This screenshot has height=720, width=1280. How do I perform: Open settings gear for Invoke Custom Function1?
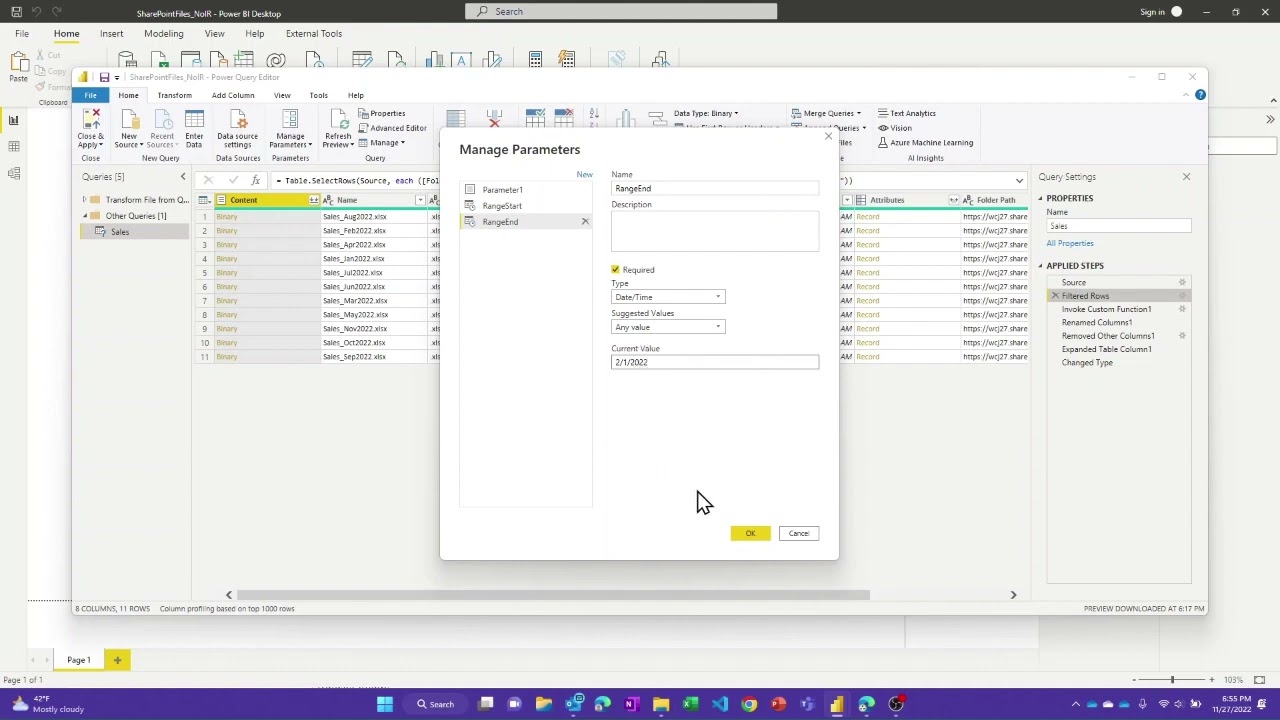point(1182,309)
